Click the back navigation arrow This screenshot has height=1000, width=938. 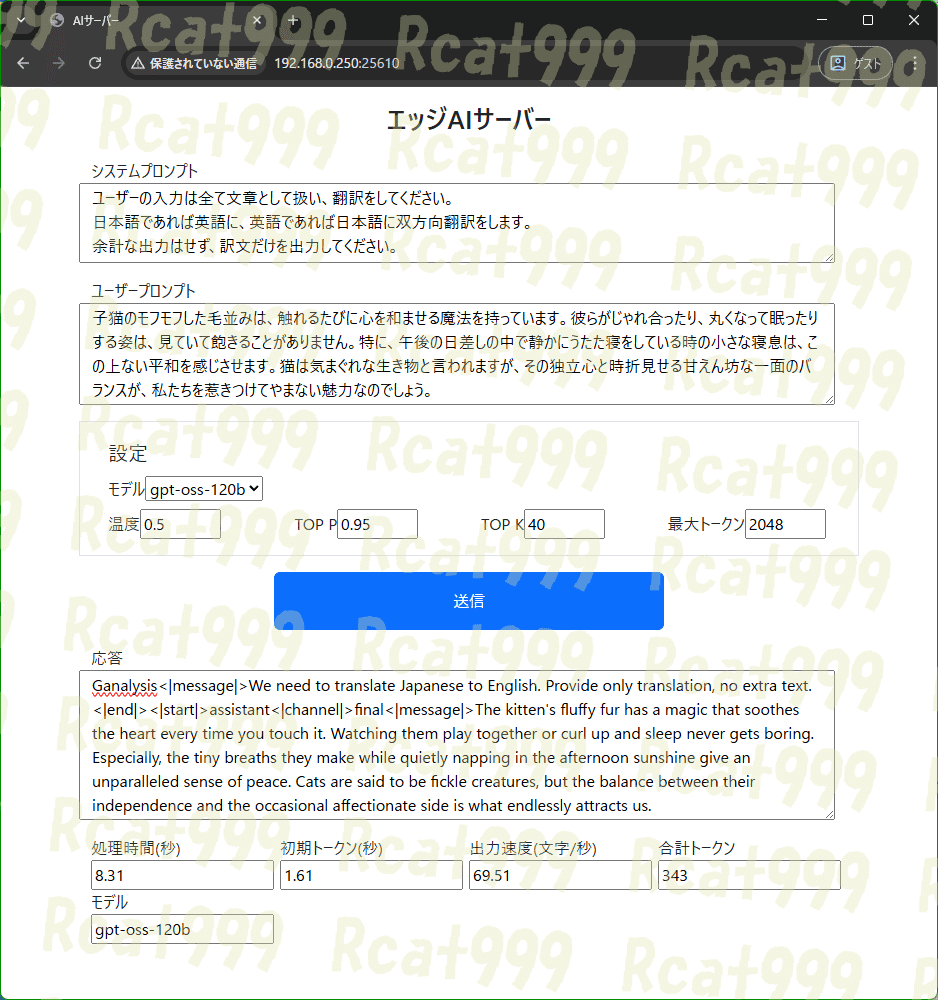tap(23, 62)
